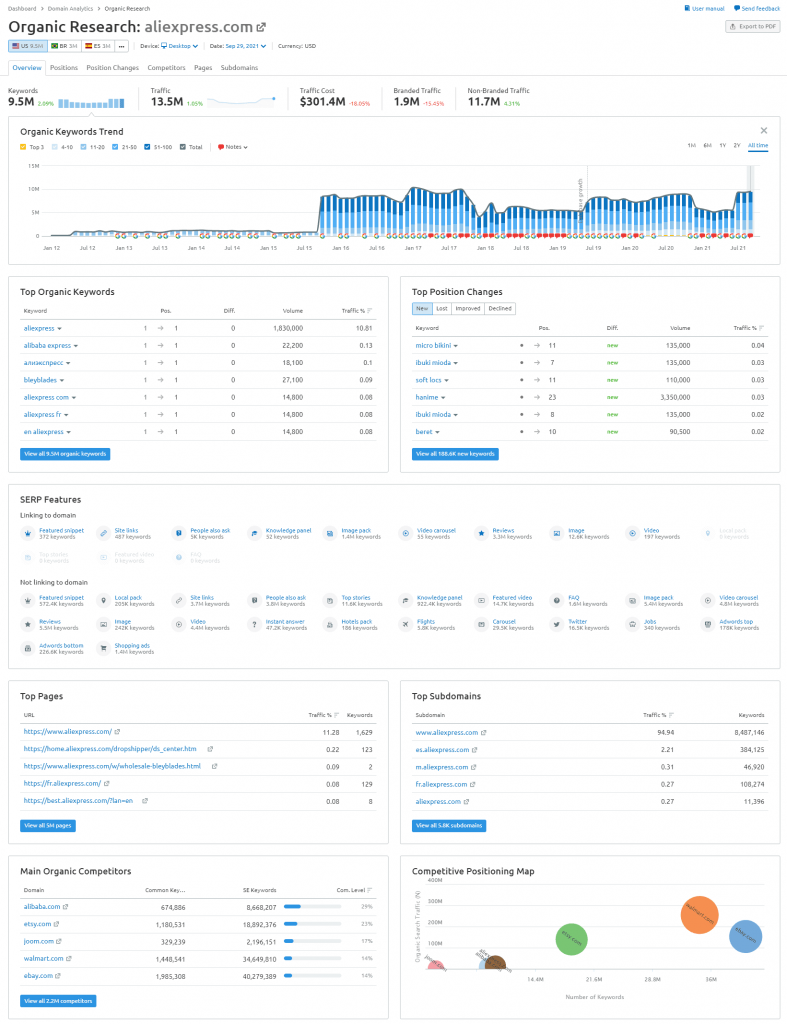
Task: Open external link icon beside aliexpress.com title
Action: coord(261,27)
